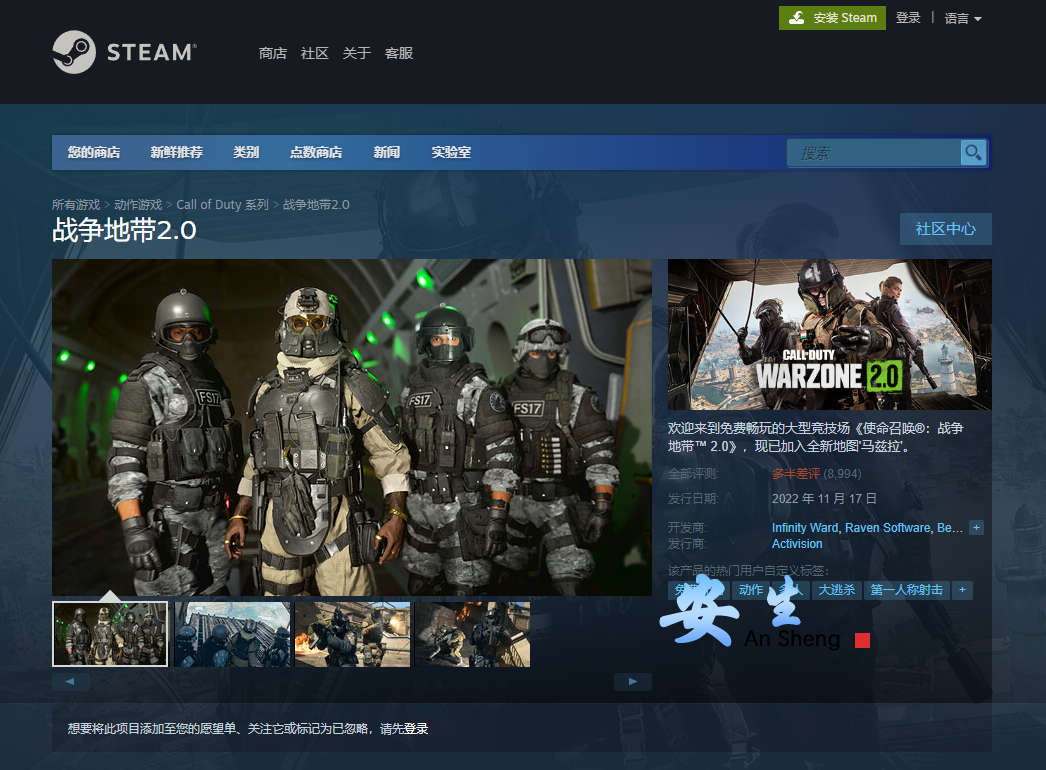Select the second thumbnail with ship scene
1046x770 pixels.
tap(232, 634)
